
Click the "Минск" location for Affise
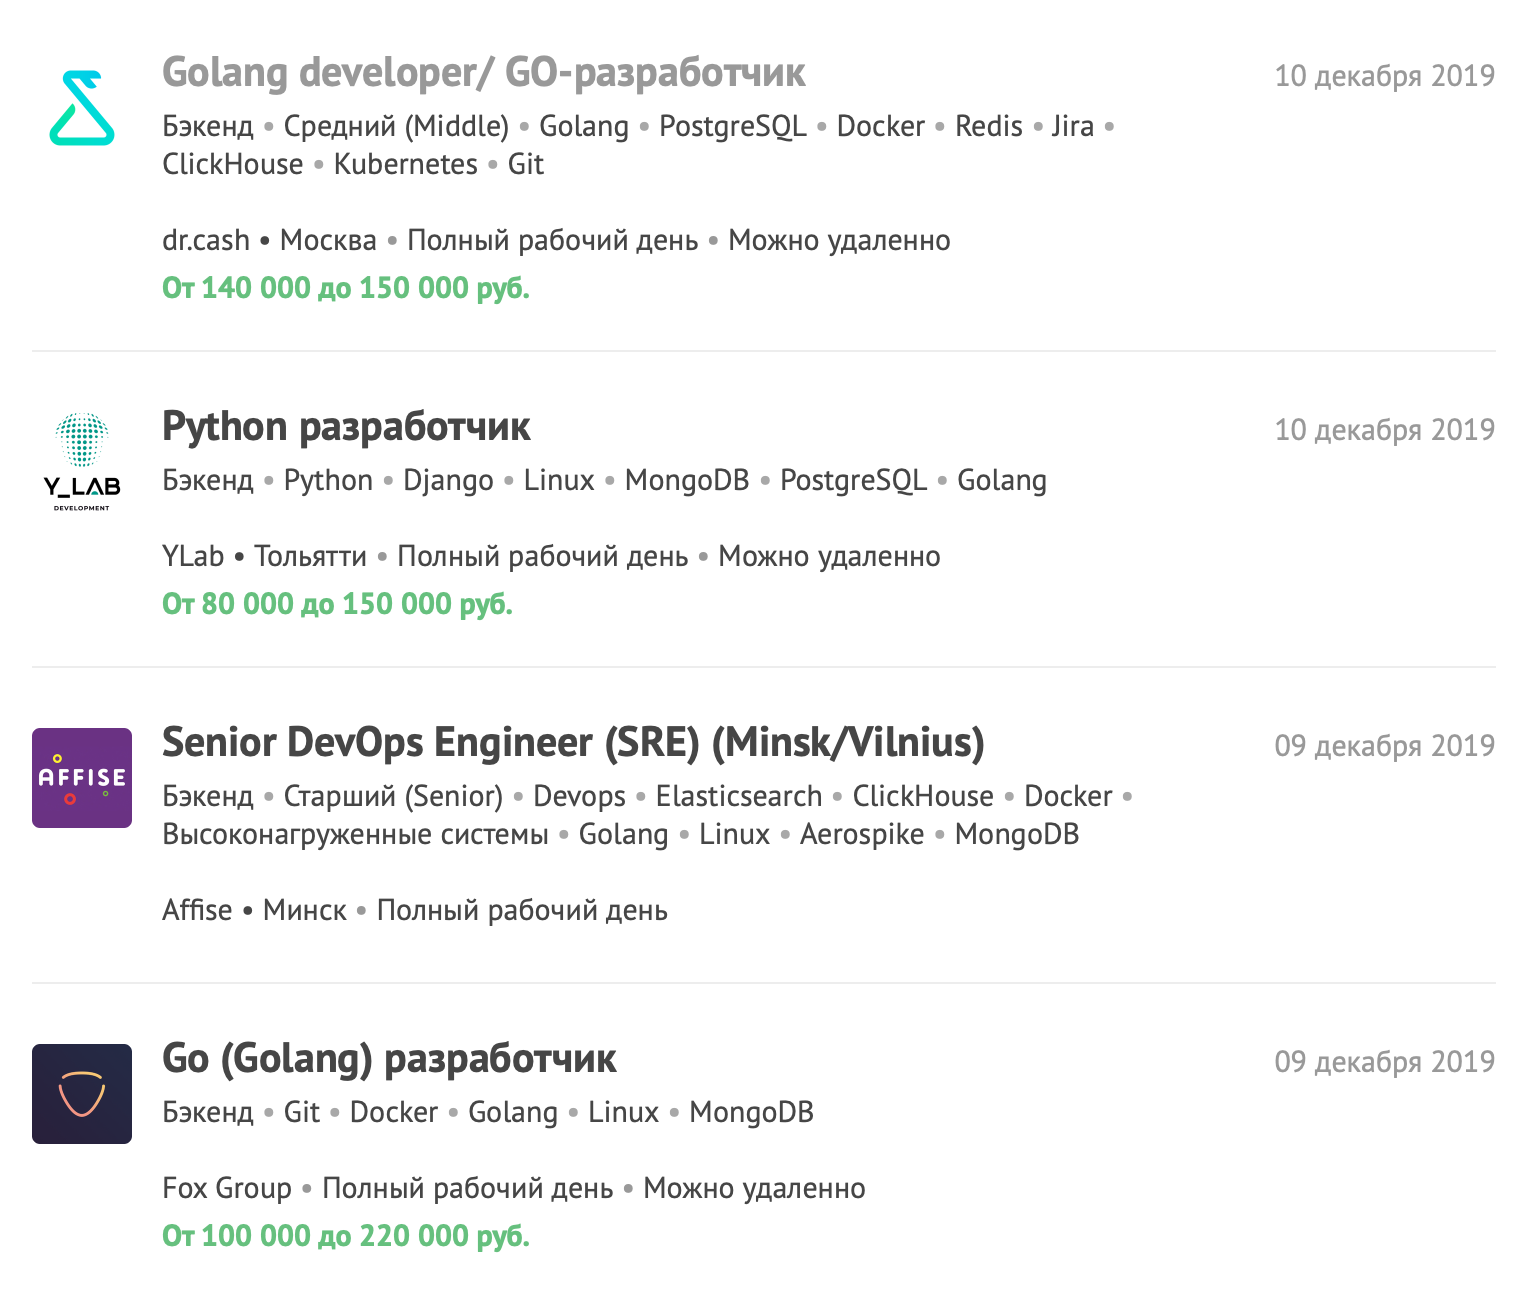(303, 910)
